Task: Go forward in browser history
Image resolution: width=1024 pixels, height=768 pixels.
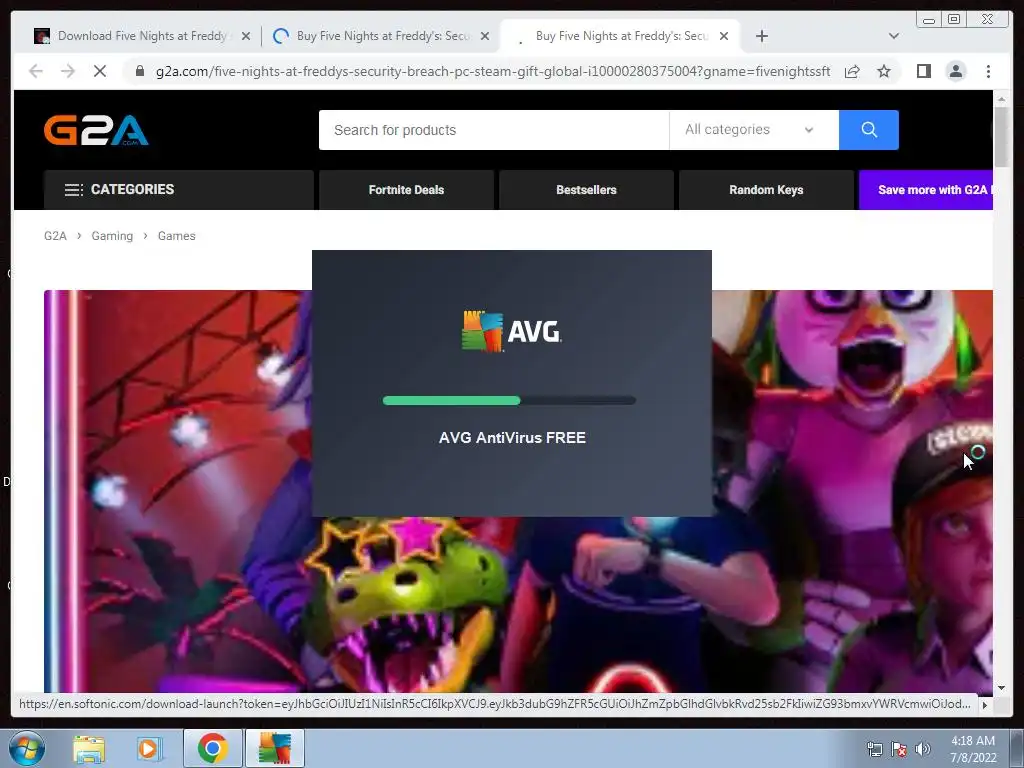Action: point(68,71)
